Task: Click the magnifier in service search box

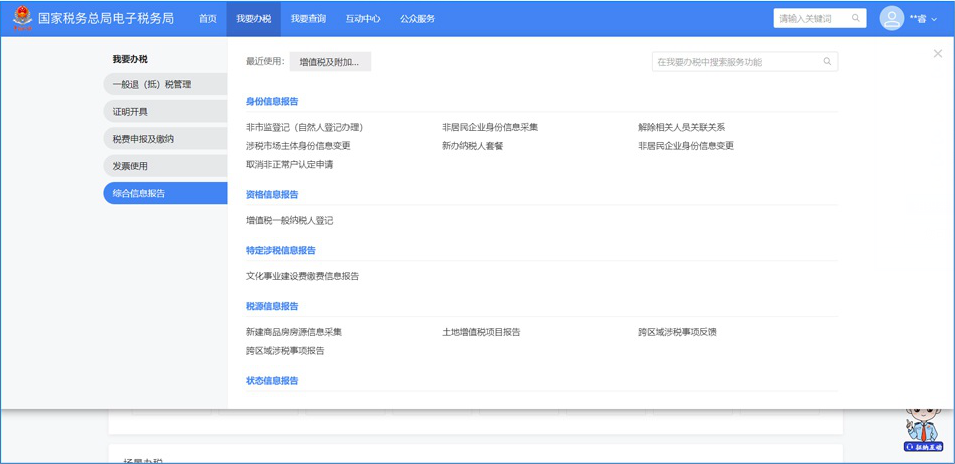Action: [x=827, y=62]
